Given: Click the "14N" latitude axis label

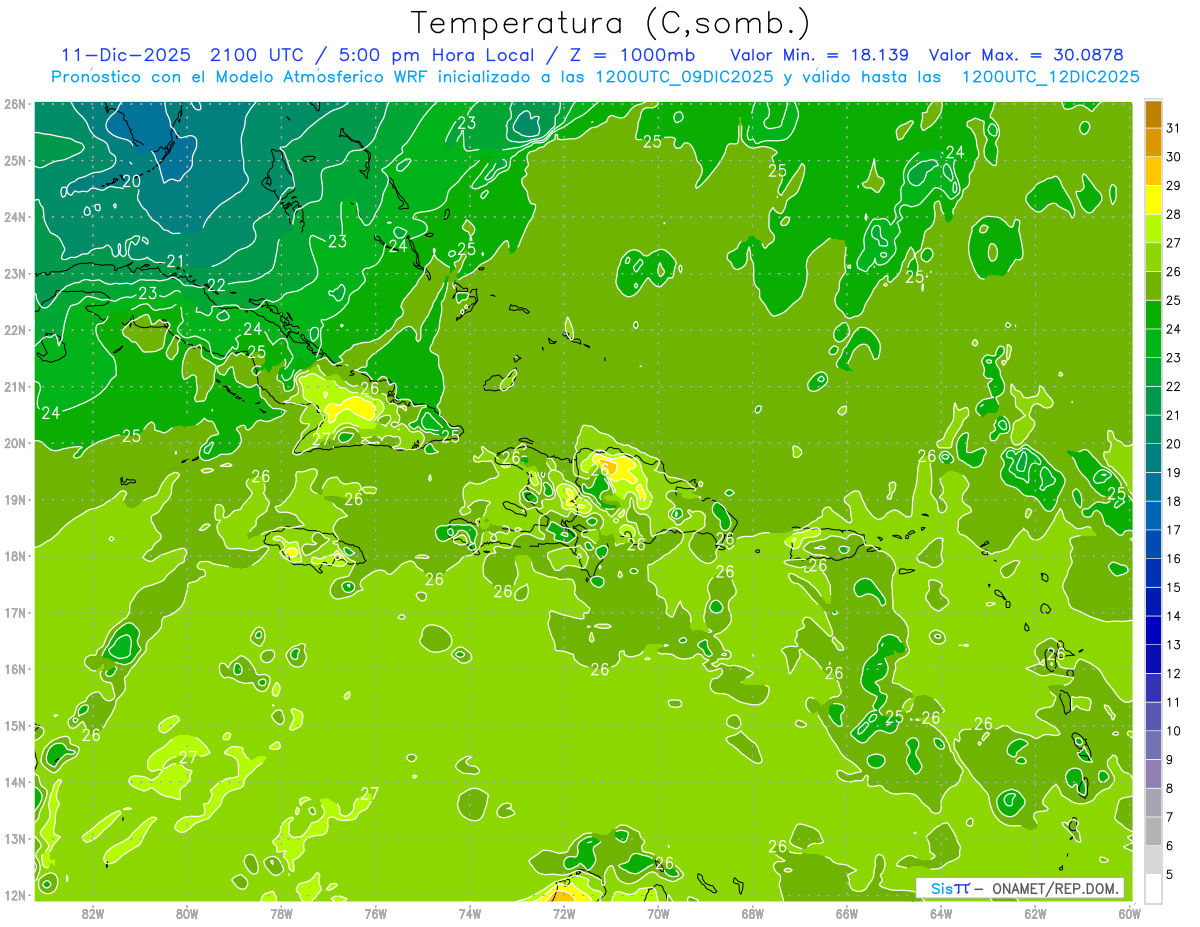Looking at the screenshot, I should pyautogui.click(x=15, y=782).
